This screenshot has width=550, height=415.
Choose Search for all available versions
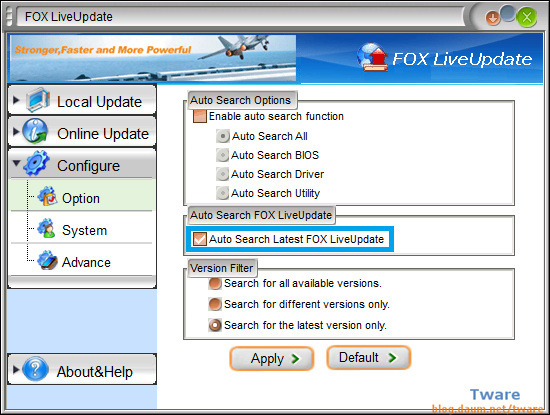tap(215, 283)
